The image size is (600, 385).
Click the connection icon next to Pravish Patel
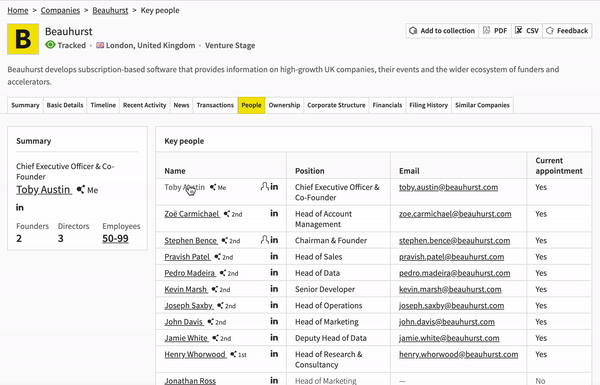(x=217, y=257)
